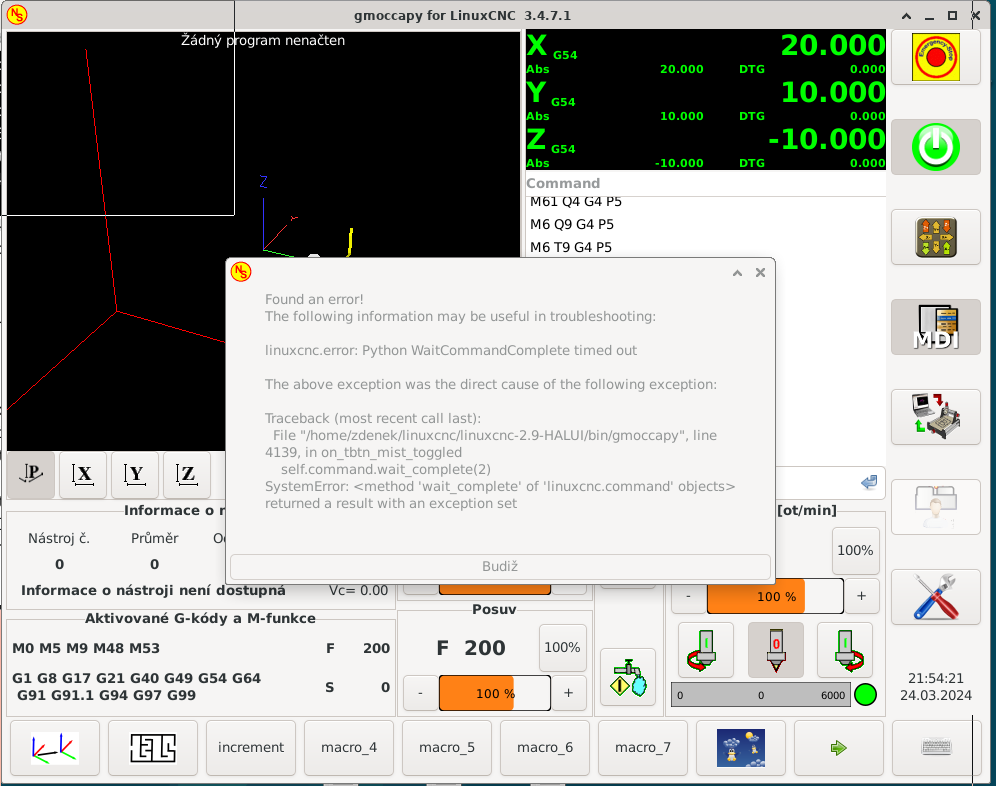Decrease feed override with minus
The image size is (996, 786).
[x=421, y=693]
